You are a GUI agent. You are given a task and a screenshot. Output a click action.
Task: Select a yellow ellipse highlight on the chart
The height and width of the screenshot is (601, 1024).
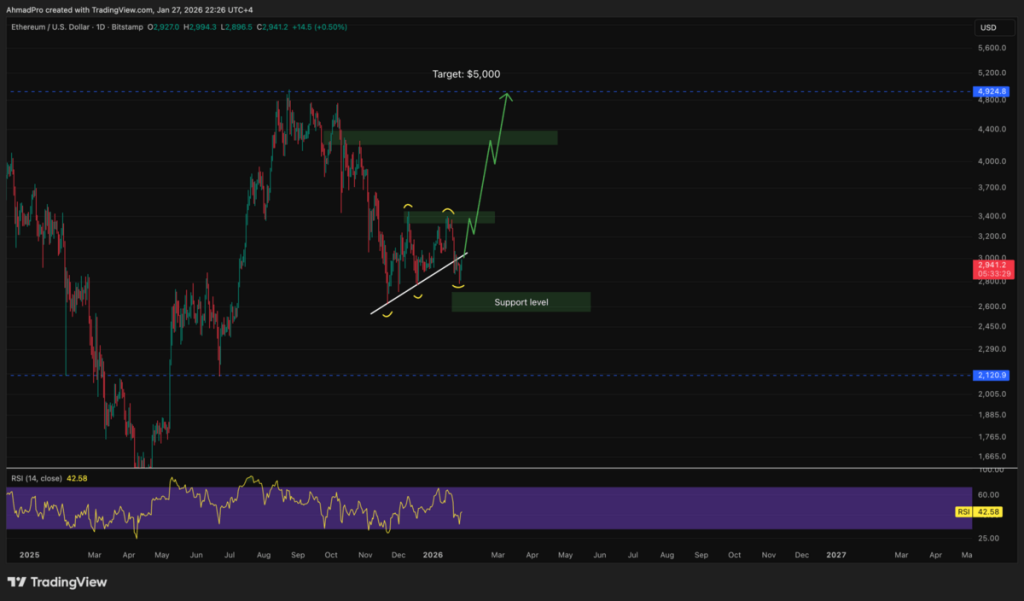(386, 313)
